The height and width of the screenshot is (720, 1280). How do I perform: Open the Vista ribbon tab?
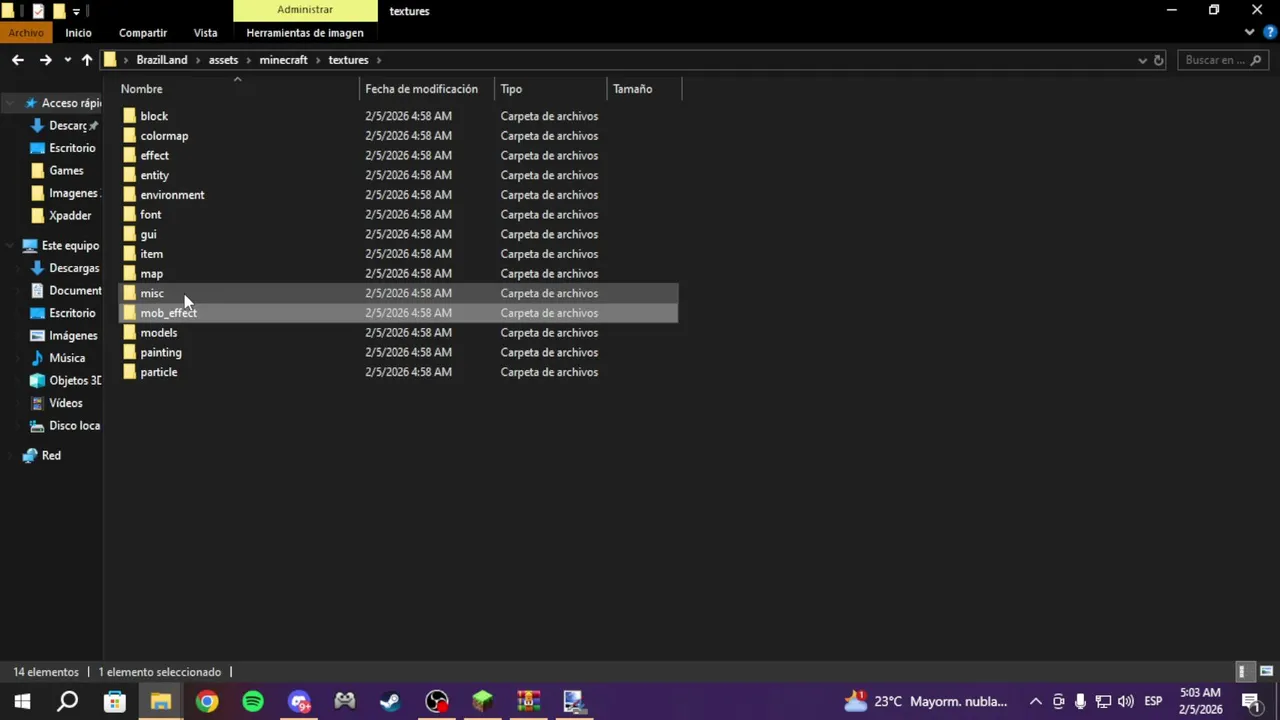[205, 33]
